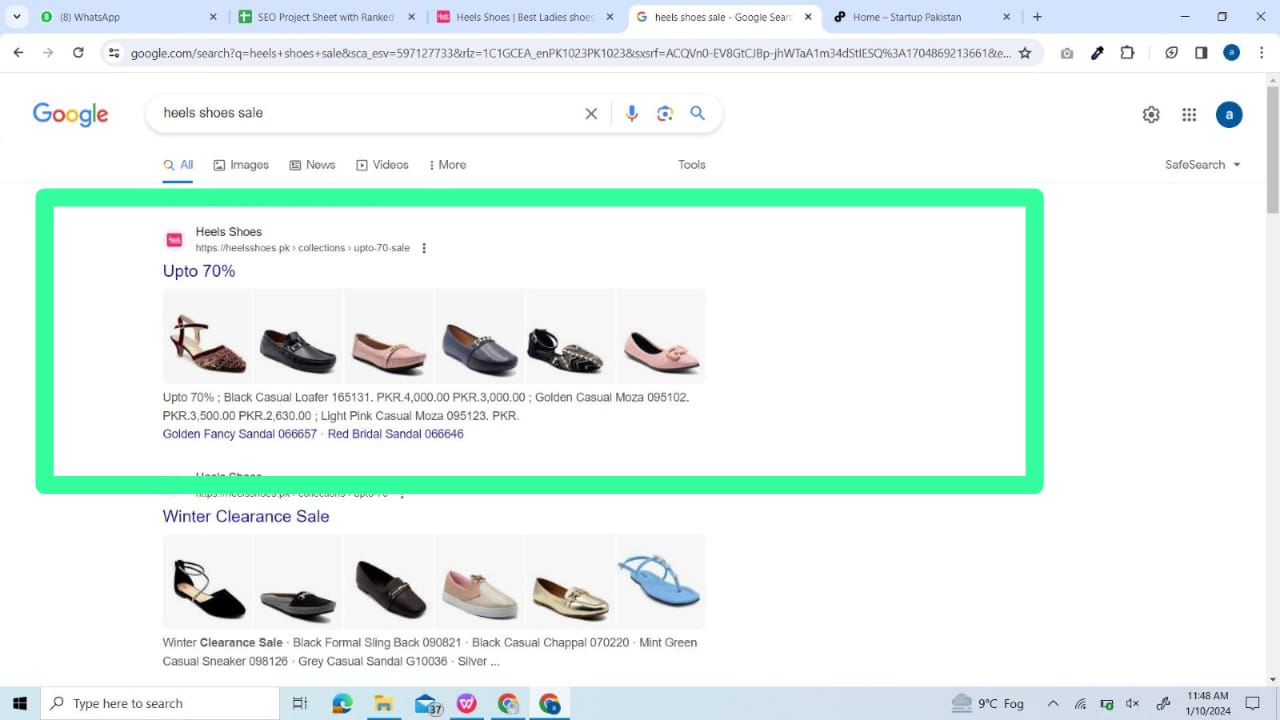Search by image with Google Lens icon
The width and height of the screenshot is (1280, 720).
(x=665, y=114)
